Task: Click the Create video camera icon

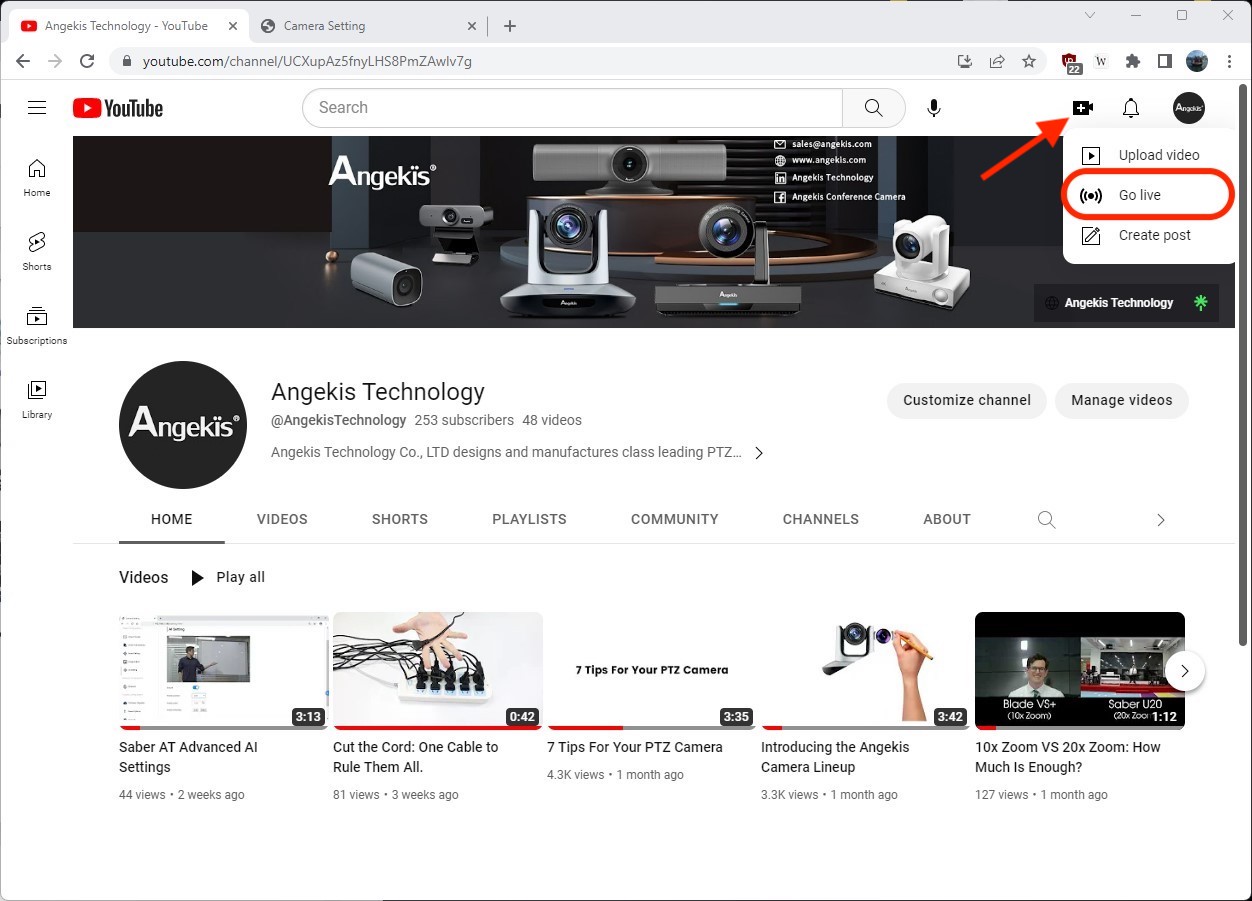Action: (1082, 108)
